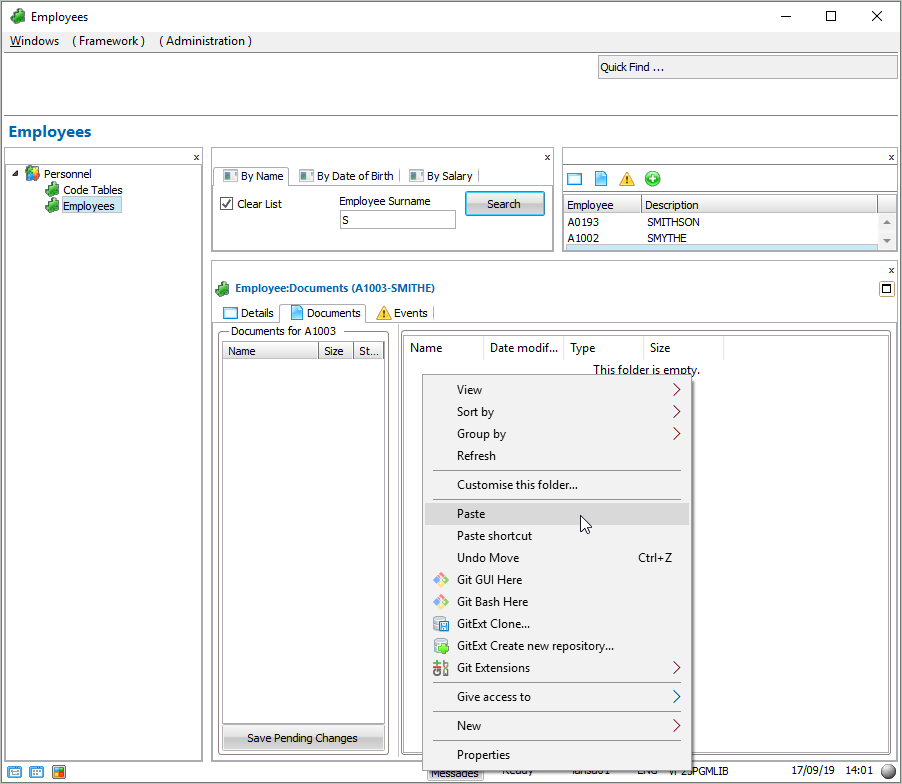Click the green plus add icon
902x784 pixels.
tap(652, 179)
